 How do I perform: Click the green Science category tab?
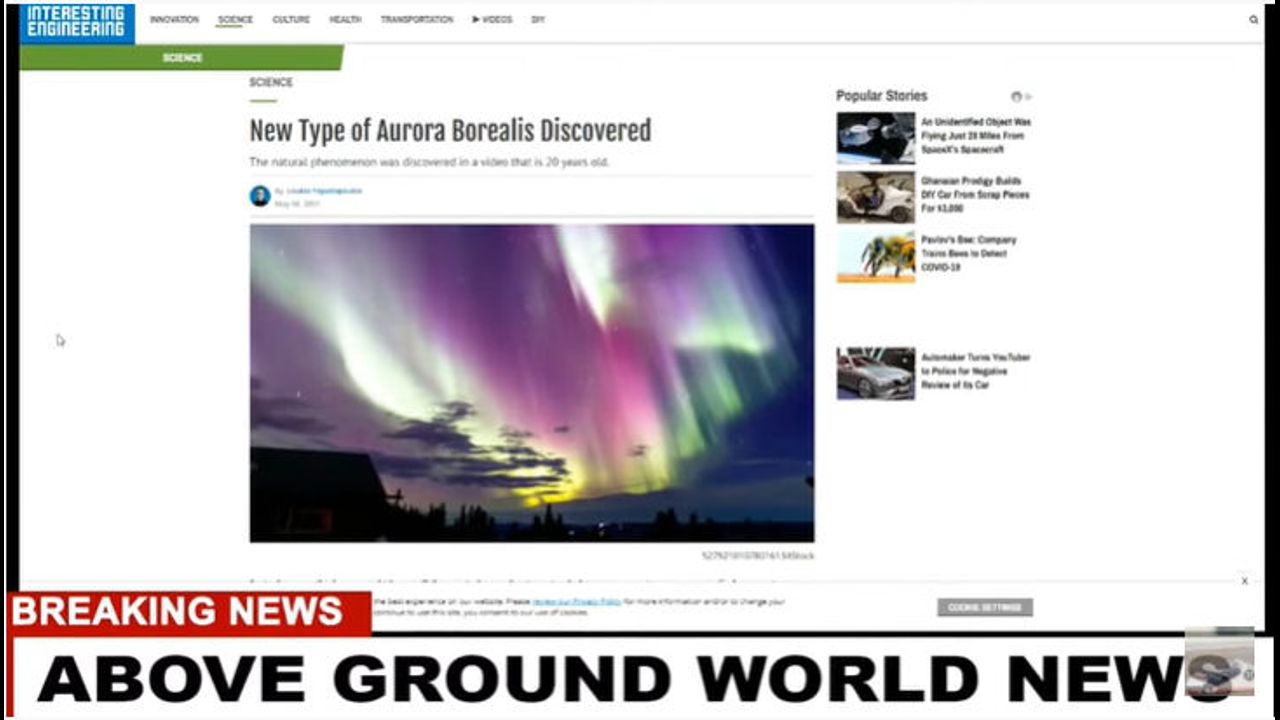tap(182, 58)
